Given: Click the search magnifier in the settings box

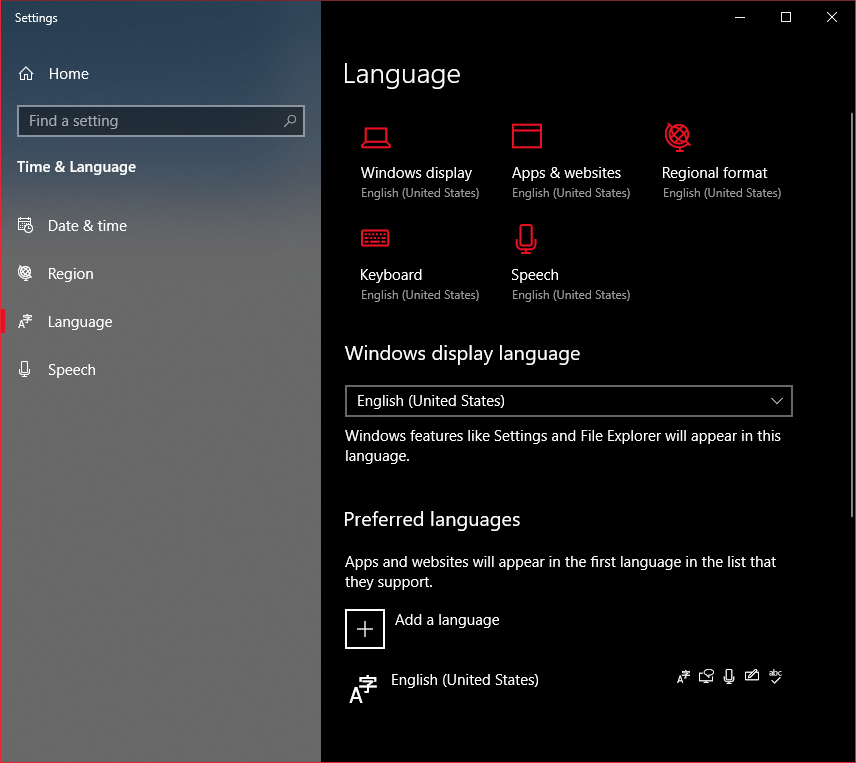Looking at the screenshot, I should [x=289, y=120].
